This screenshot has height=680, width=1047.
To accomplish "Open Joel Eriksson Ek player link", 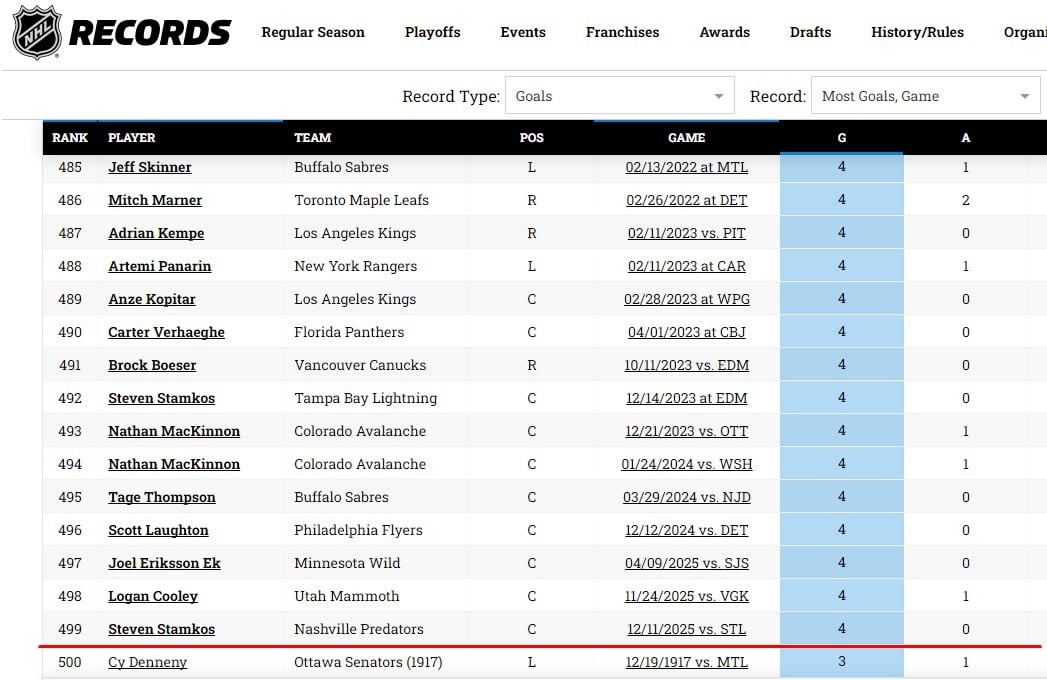I will point(164,563).
